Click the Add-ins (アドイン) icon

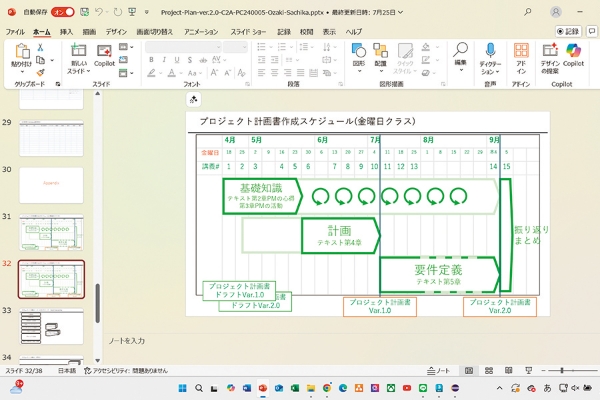pyautogui.click(x=521, y=51)
